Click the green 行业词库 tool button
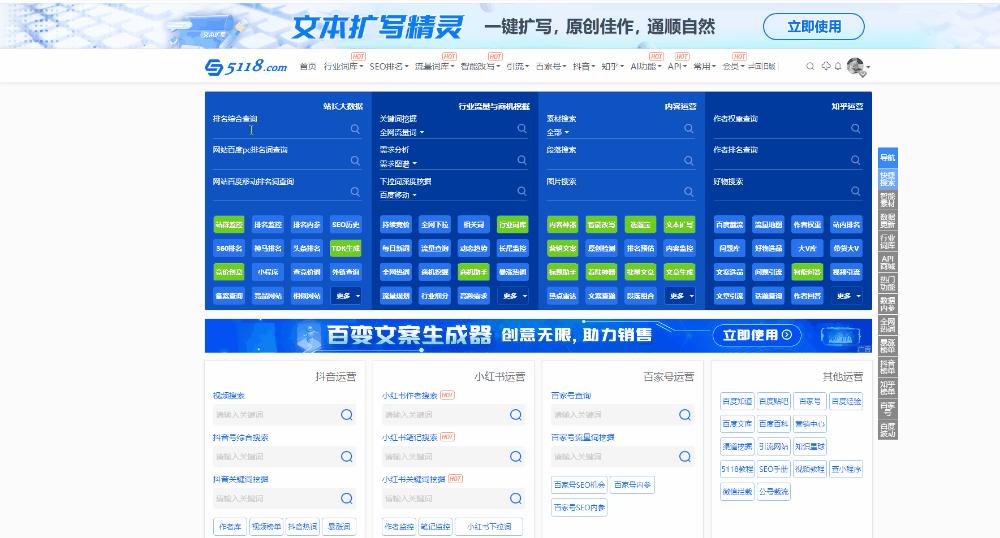1000x538 pixels. click(x=513, y=224)
